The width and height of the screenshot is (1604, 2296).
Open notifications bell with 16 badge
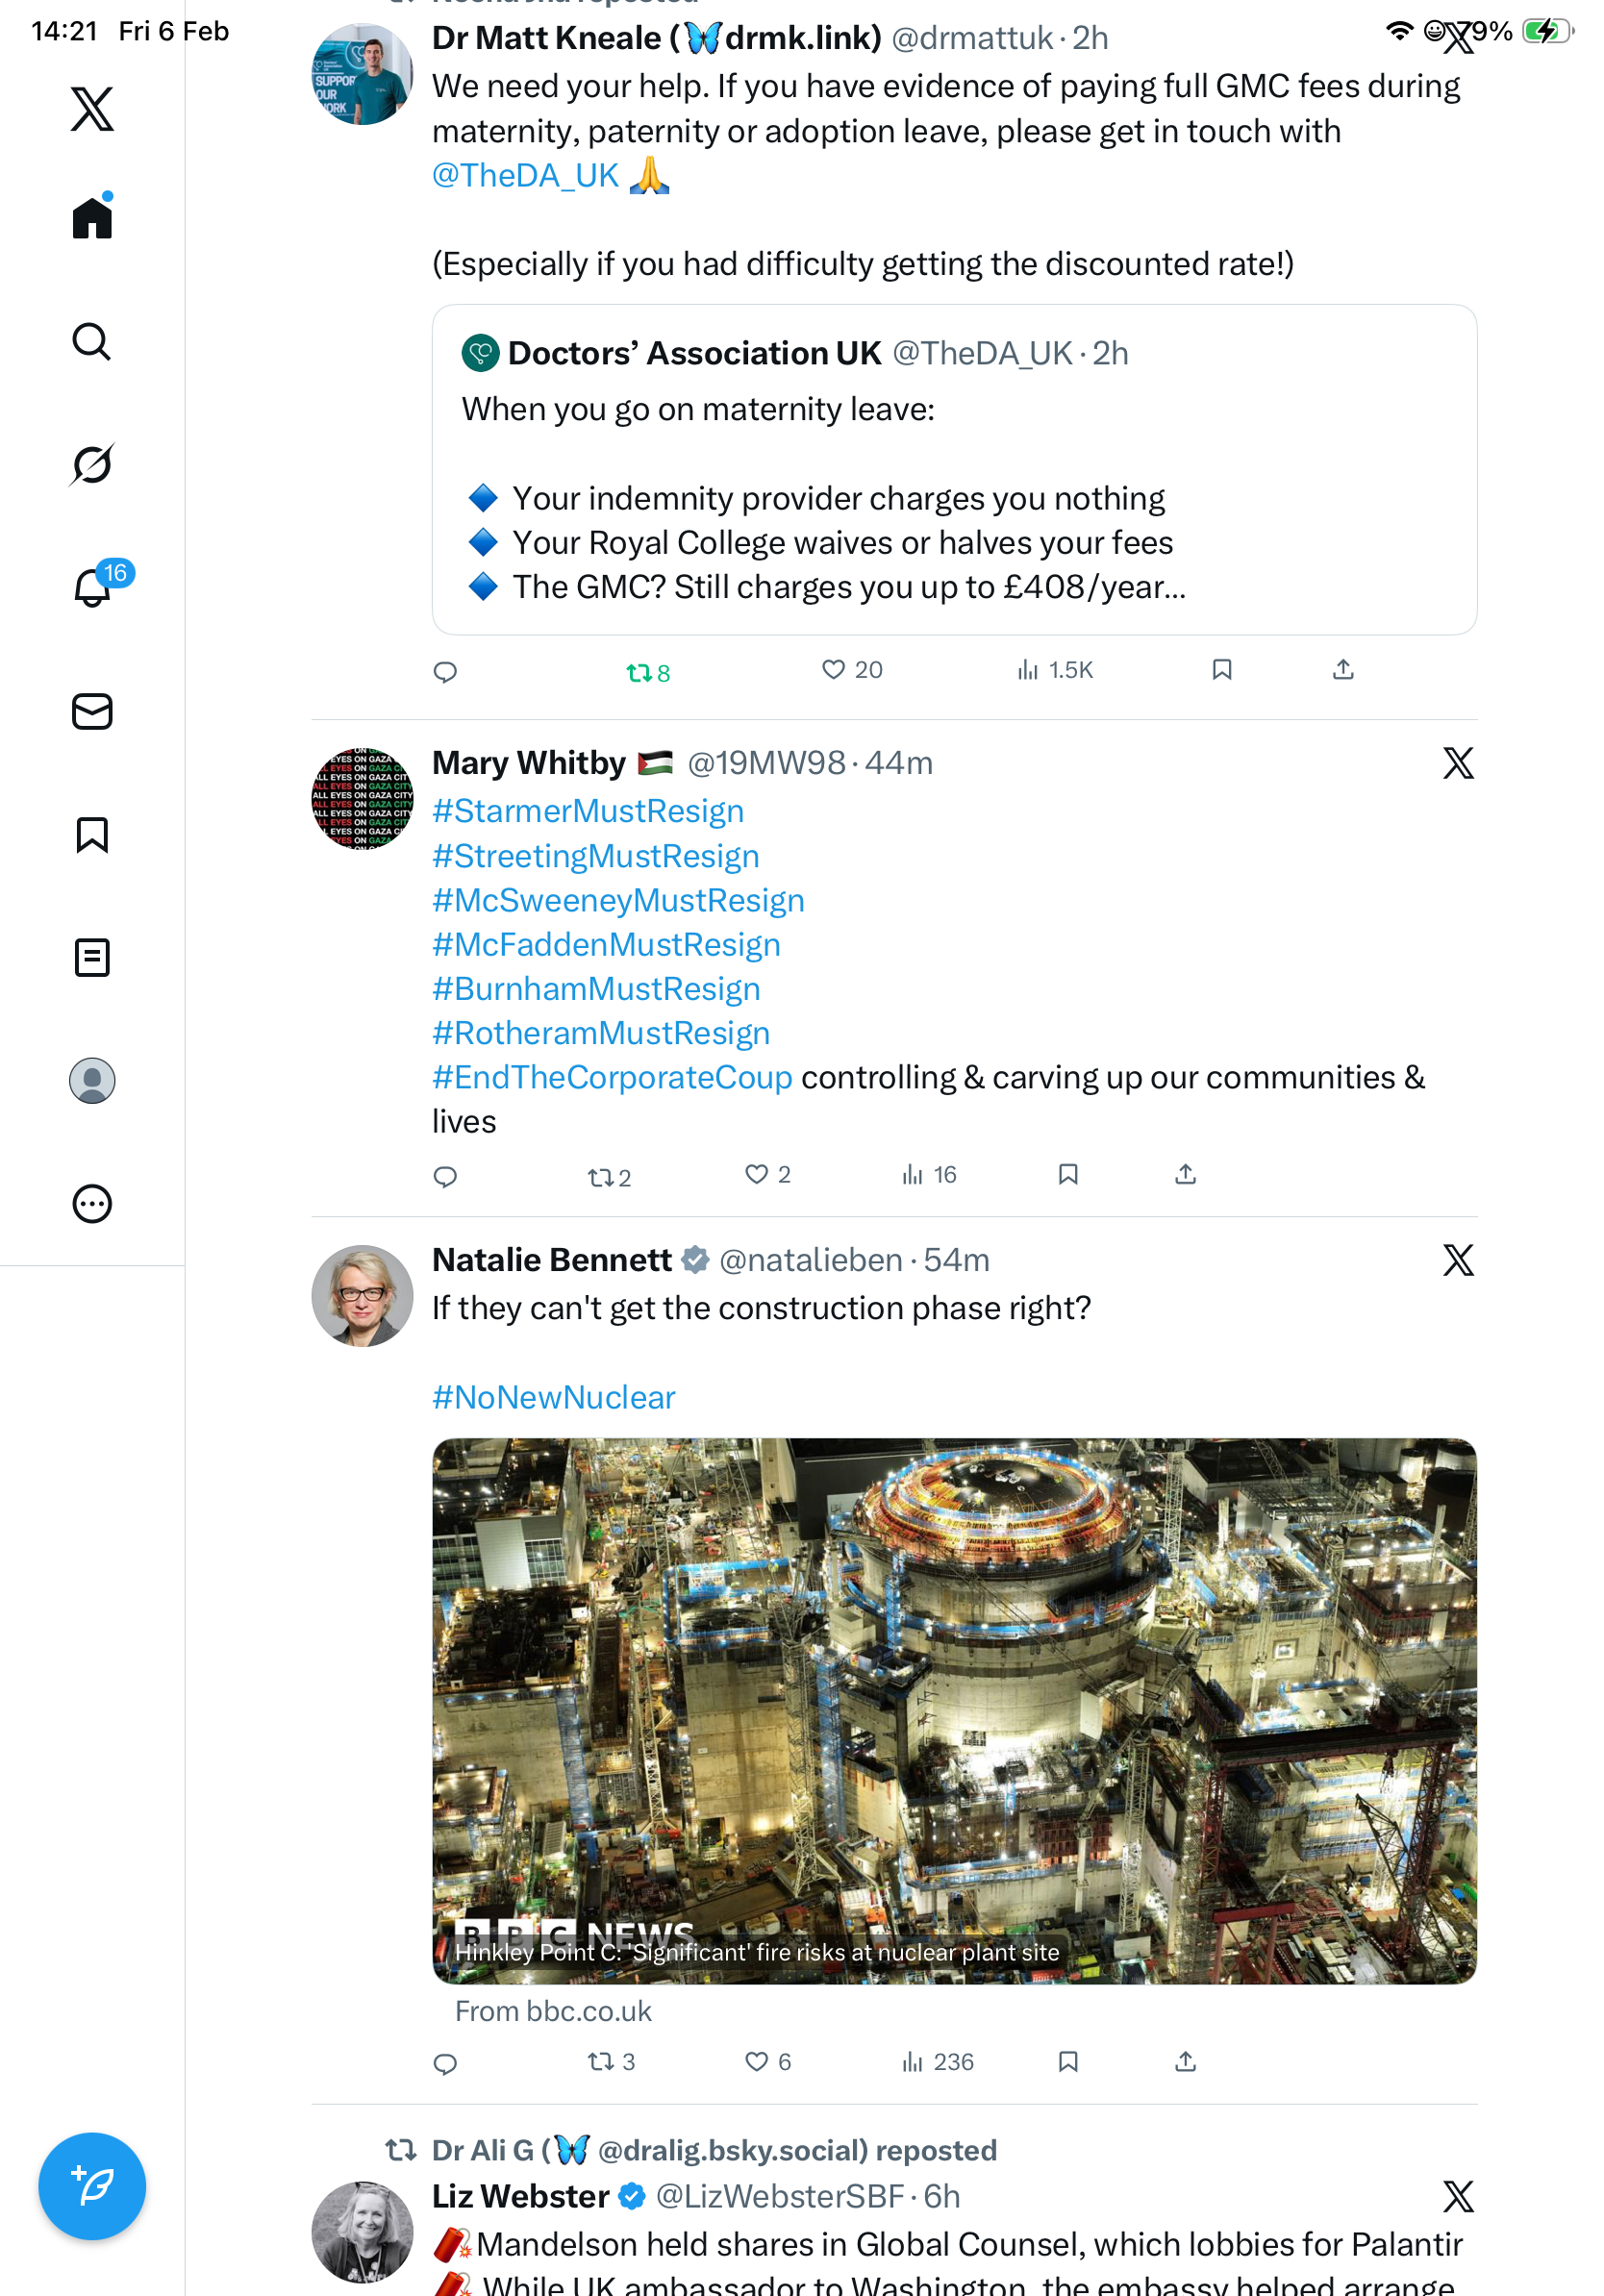[x=93, y=588]
